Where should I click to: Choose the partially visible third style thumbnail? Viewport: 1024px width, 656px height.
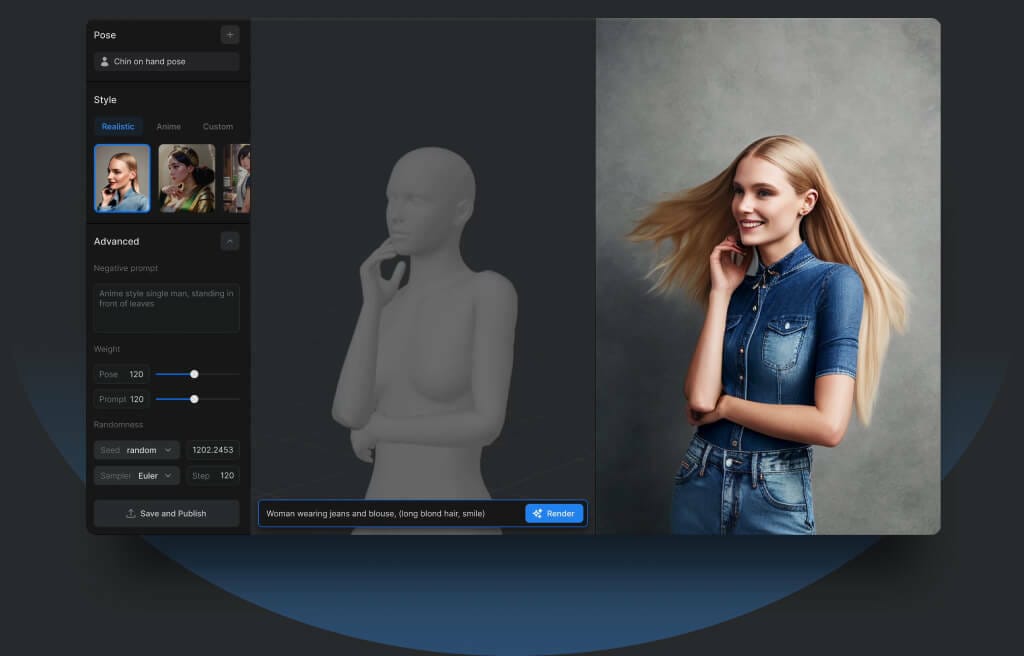236,178
